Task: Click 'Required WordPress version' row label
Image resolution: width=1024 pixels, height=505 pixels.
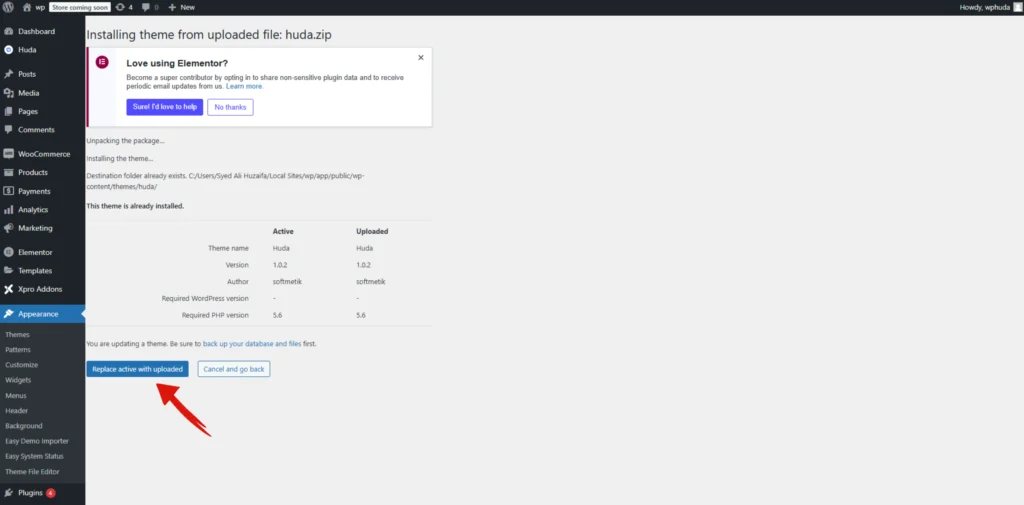Action: pos(205,299)
